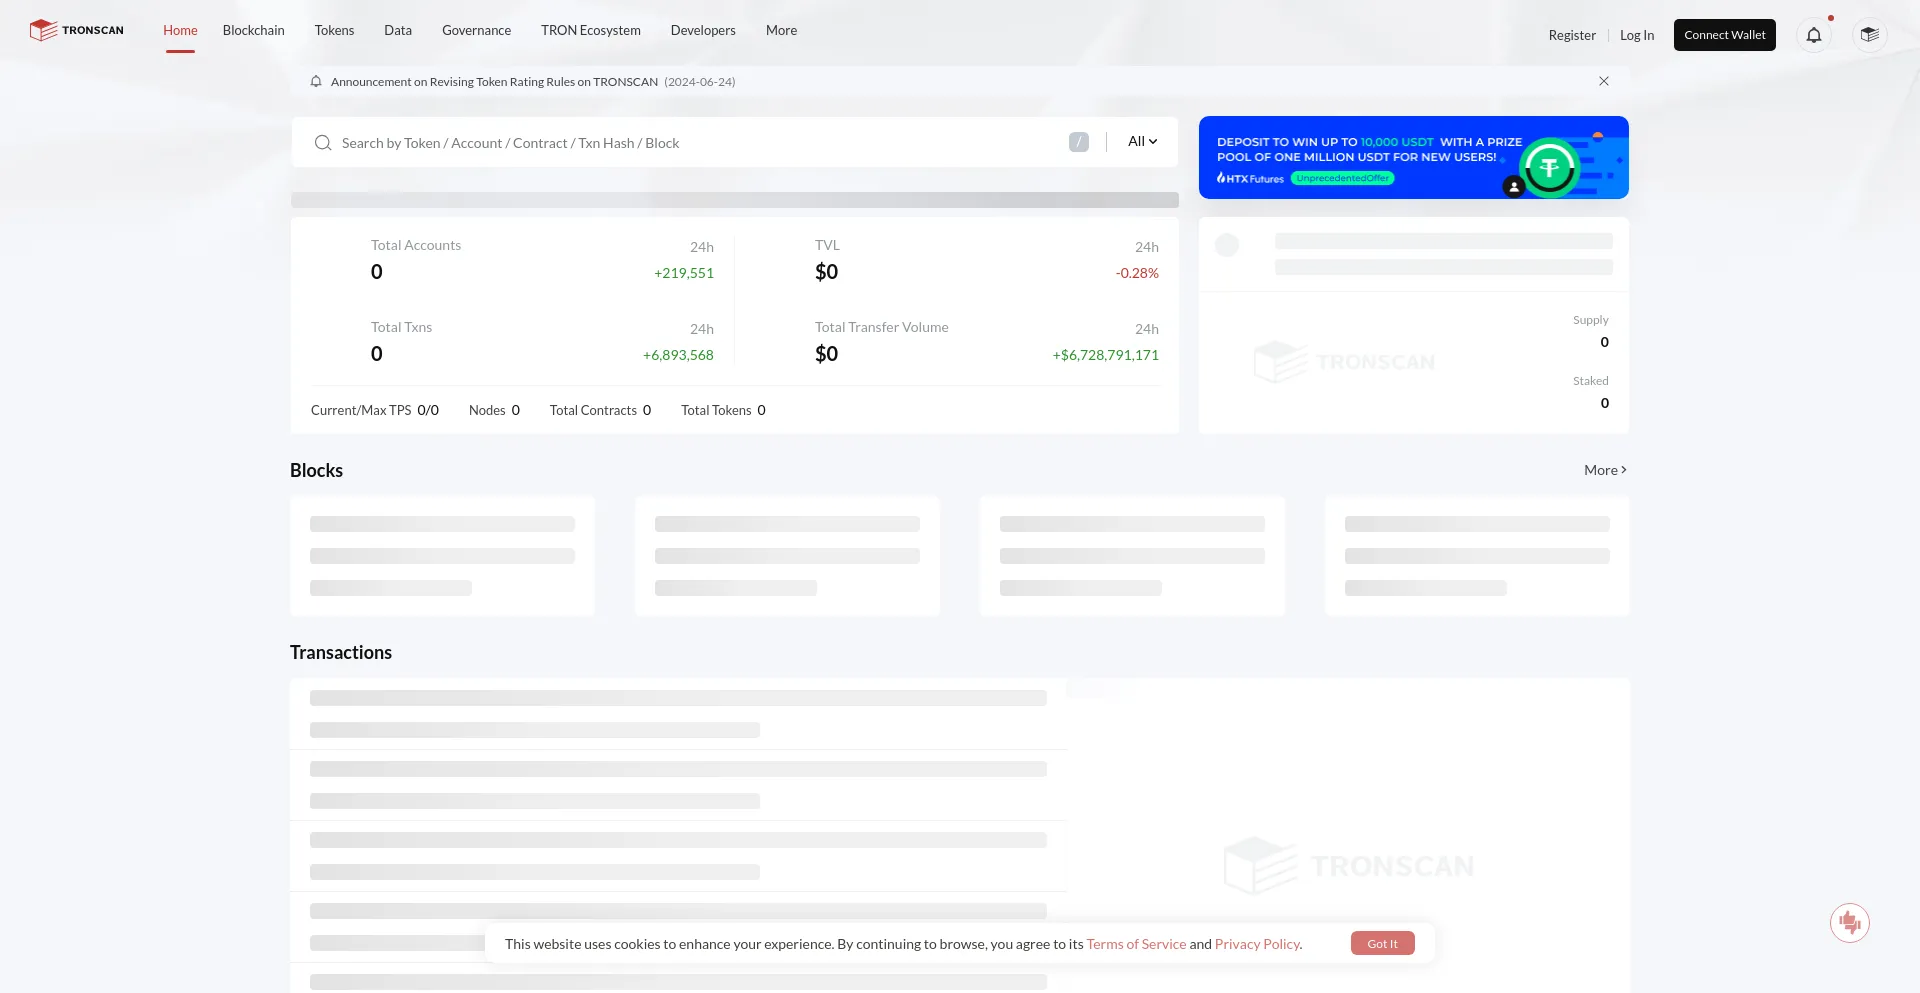This screenshot has height=993, width=1920.
Task: Open the Developers menu
Action: tap(703, 30)
